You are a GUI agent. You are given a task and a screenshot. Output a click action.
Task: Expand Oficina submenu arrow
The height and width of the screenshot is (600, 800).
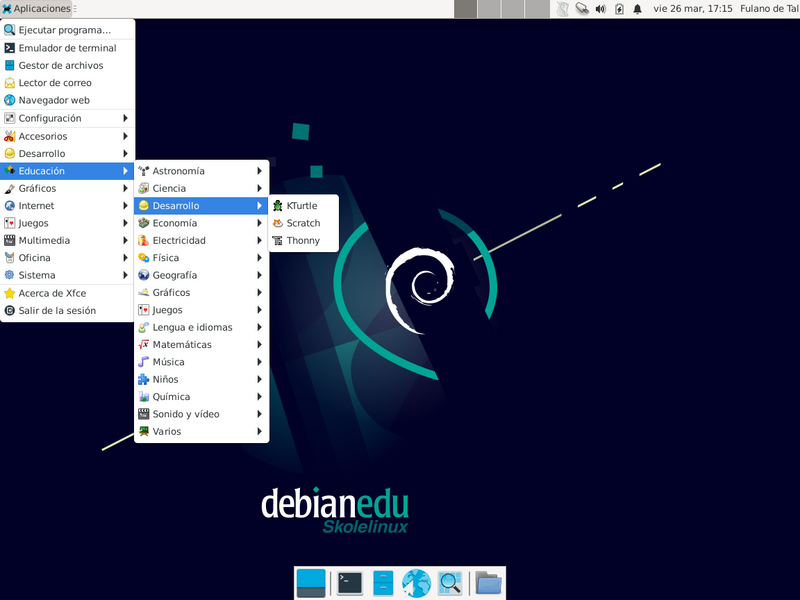click(x=125, y=258)
